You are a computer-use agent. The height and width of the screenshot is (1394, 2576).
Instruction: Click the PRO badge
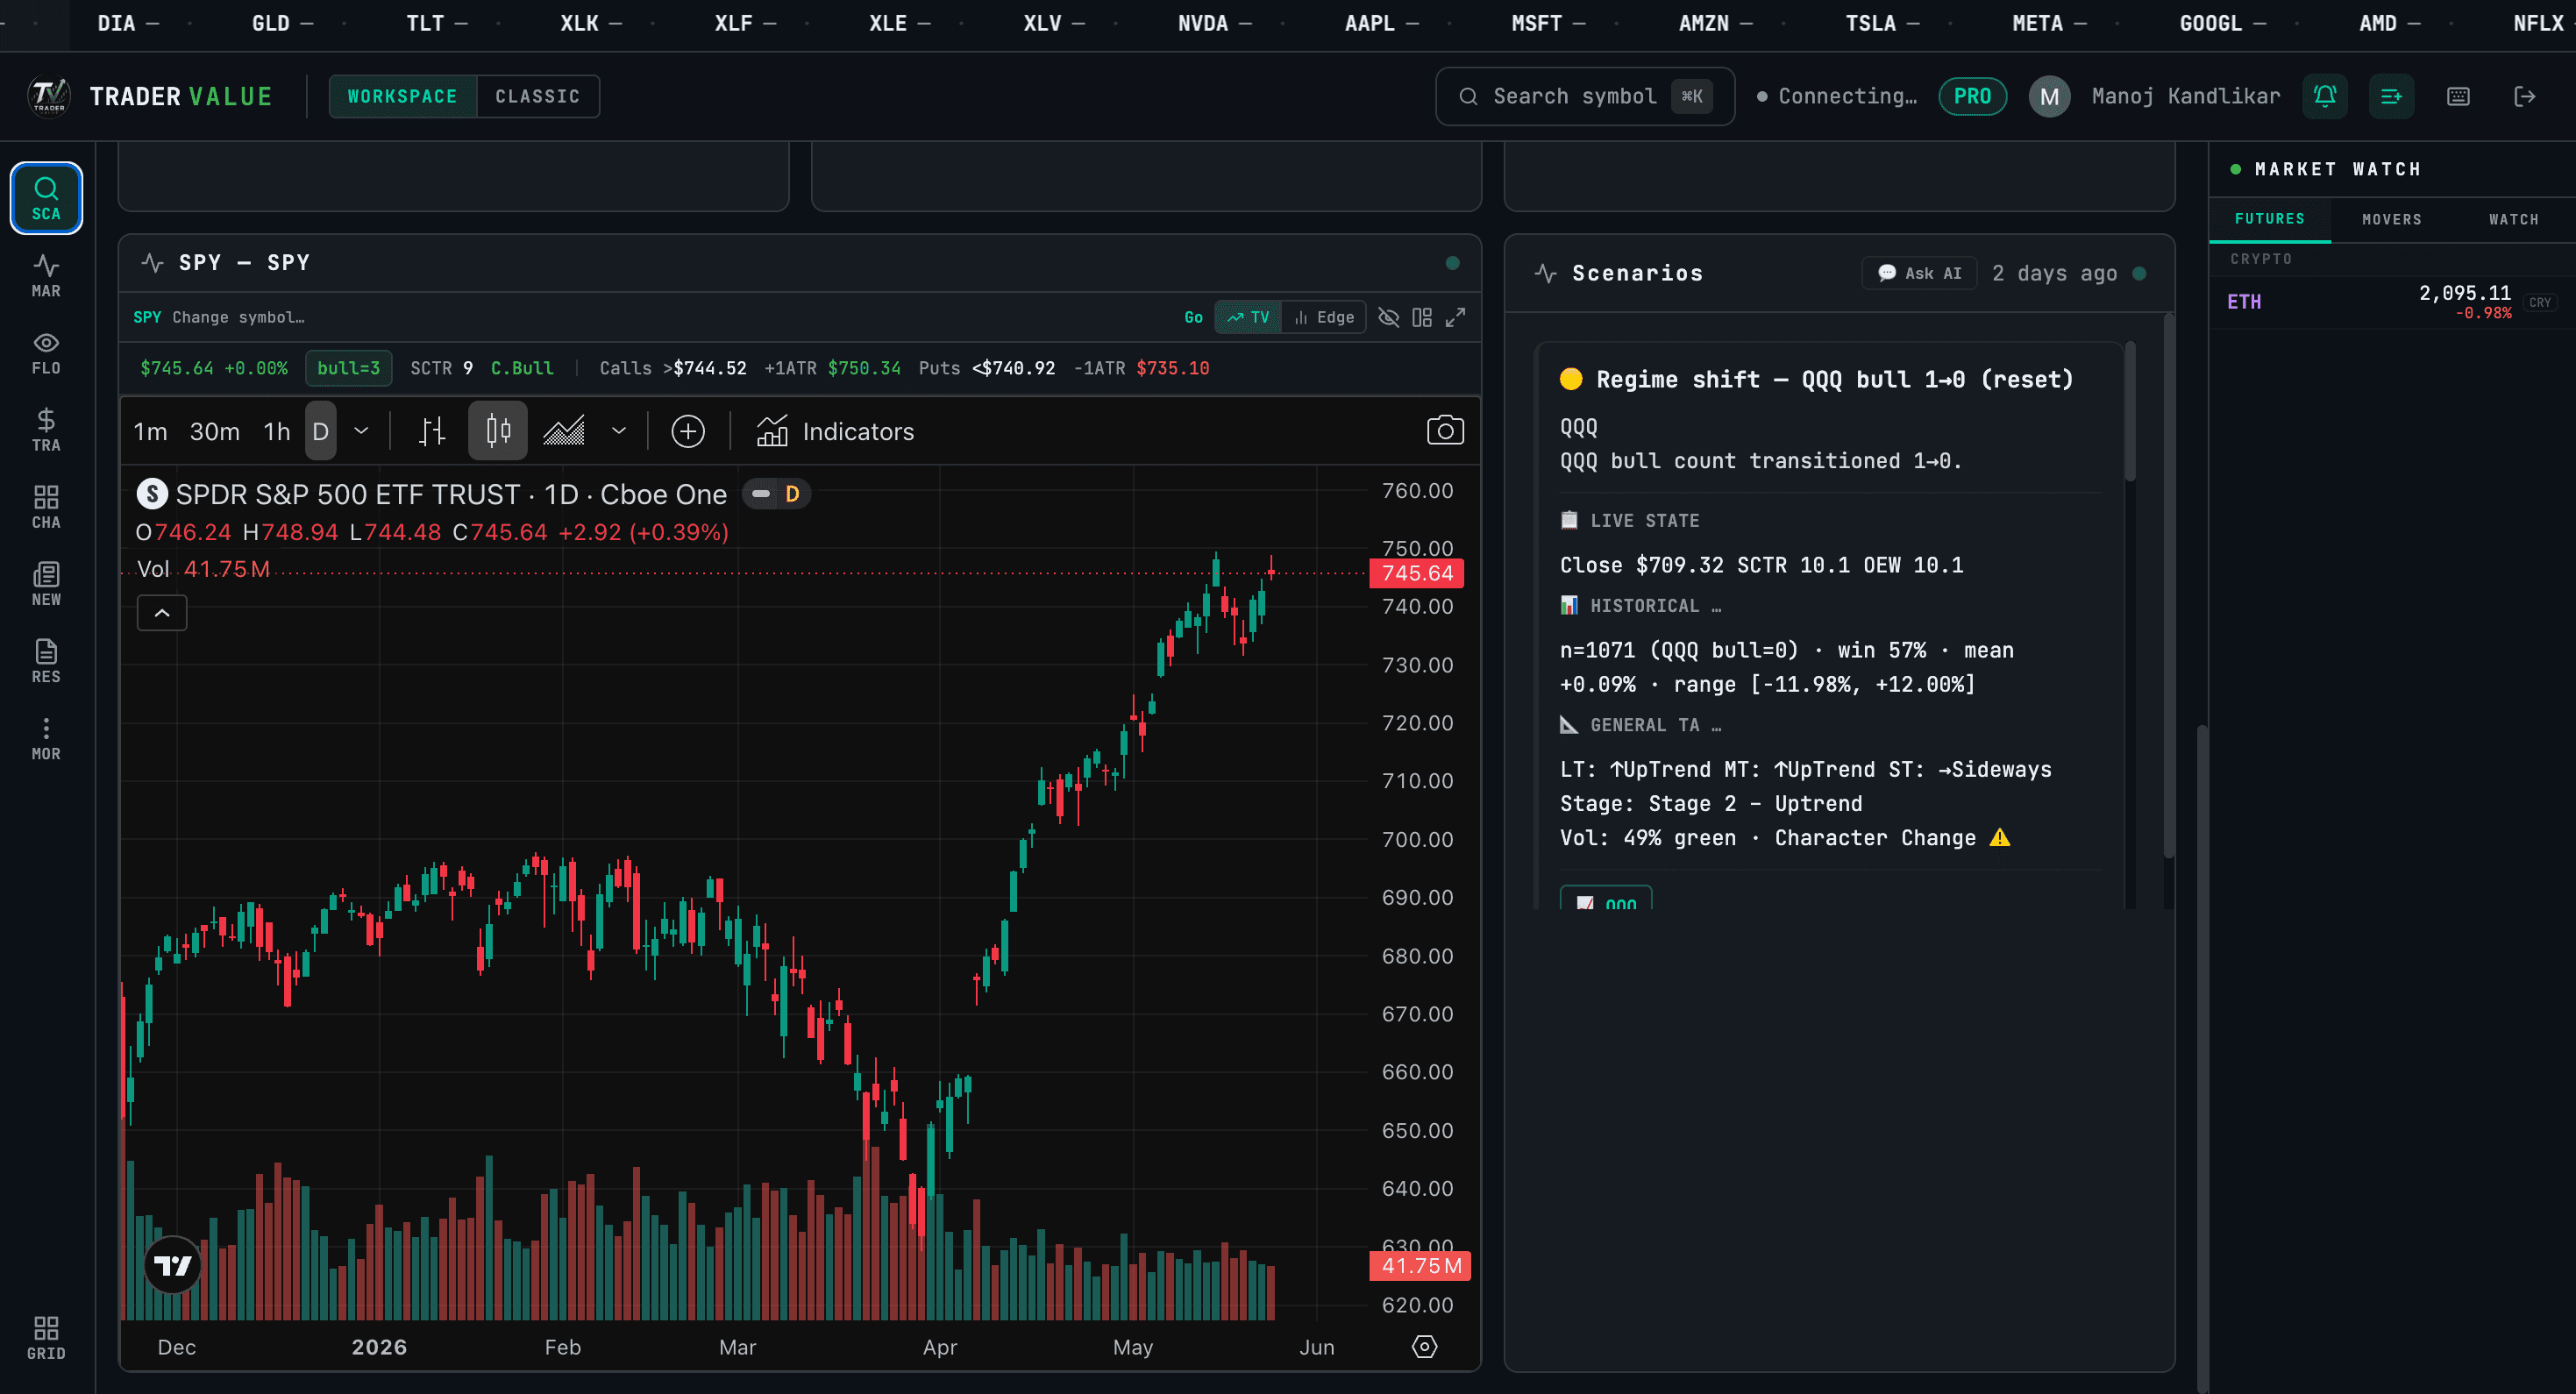tap(1972, 96)
